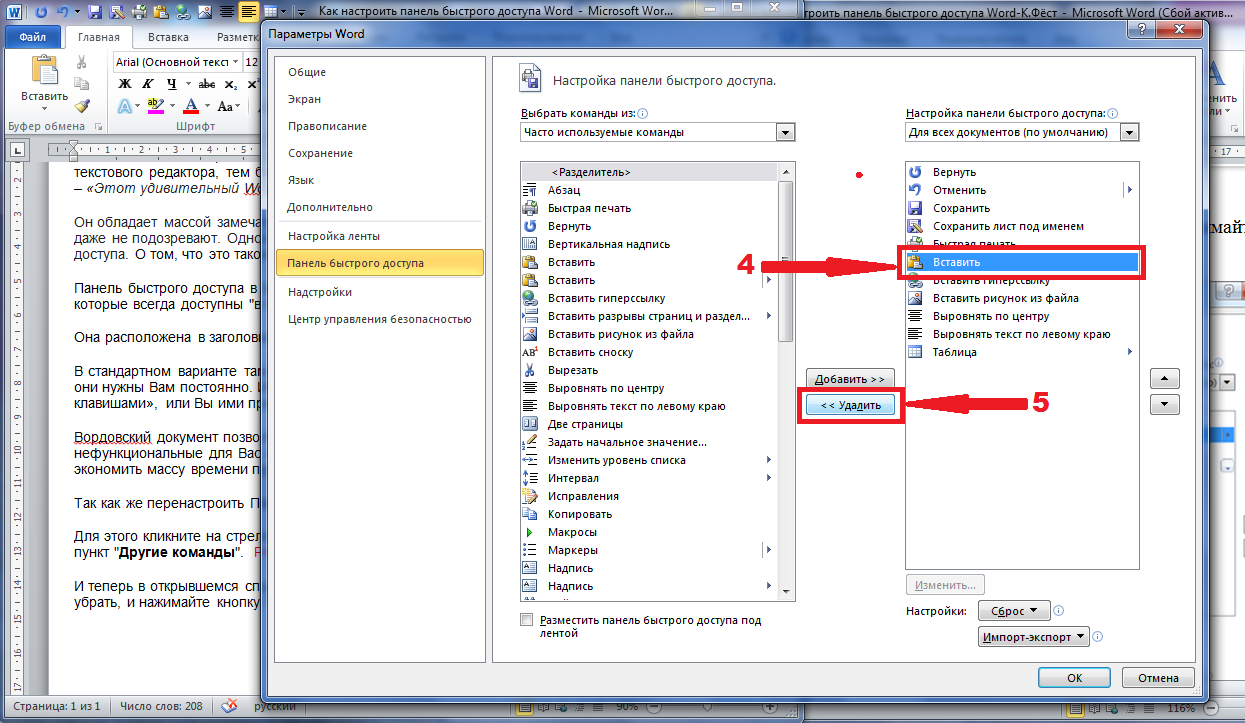Click the Text Effects glowing A icon
Image resolution: width=1245 pixels, height=723 pixels.
point(125,105)
